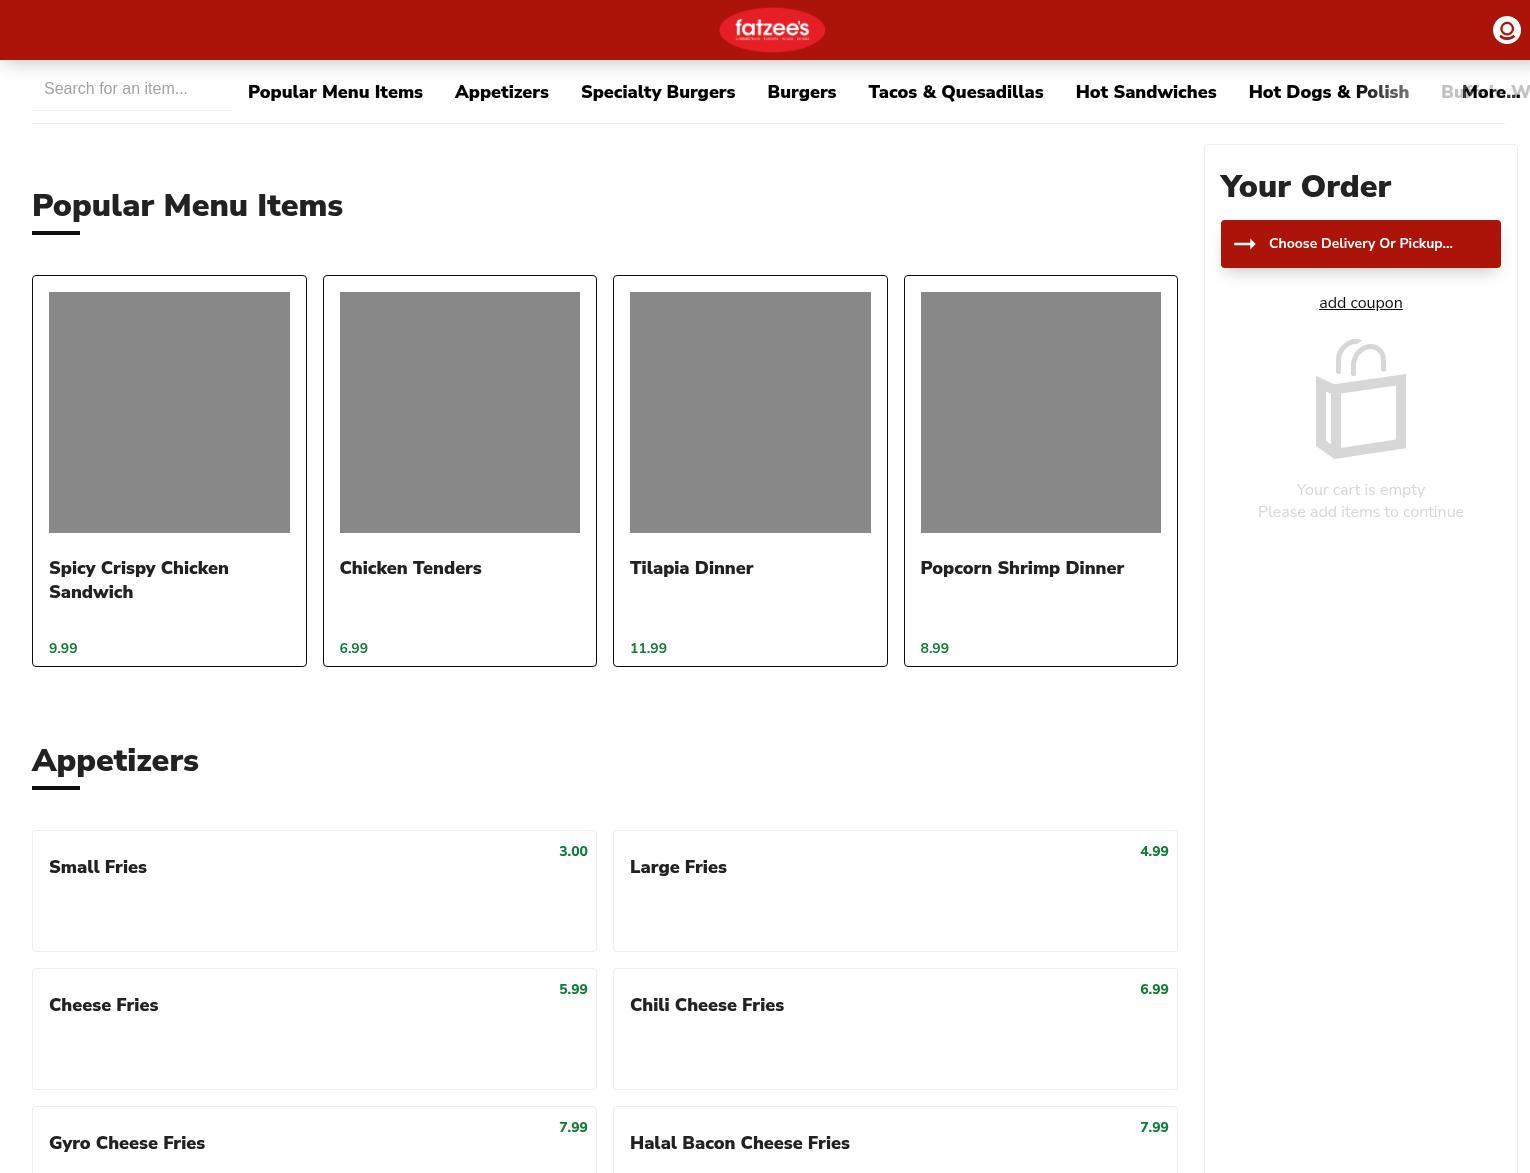The width and height of the screenshot is (1530, 1173).
Task: Select the Chicken Tenders photo
Action: click(459, 412)
